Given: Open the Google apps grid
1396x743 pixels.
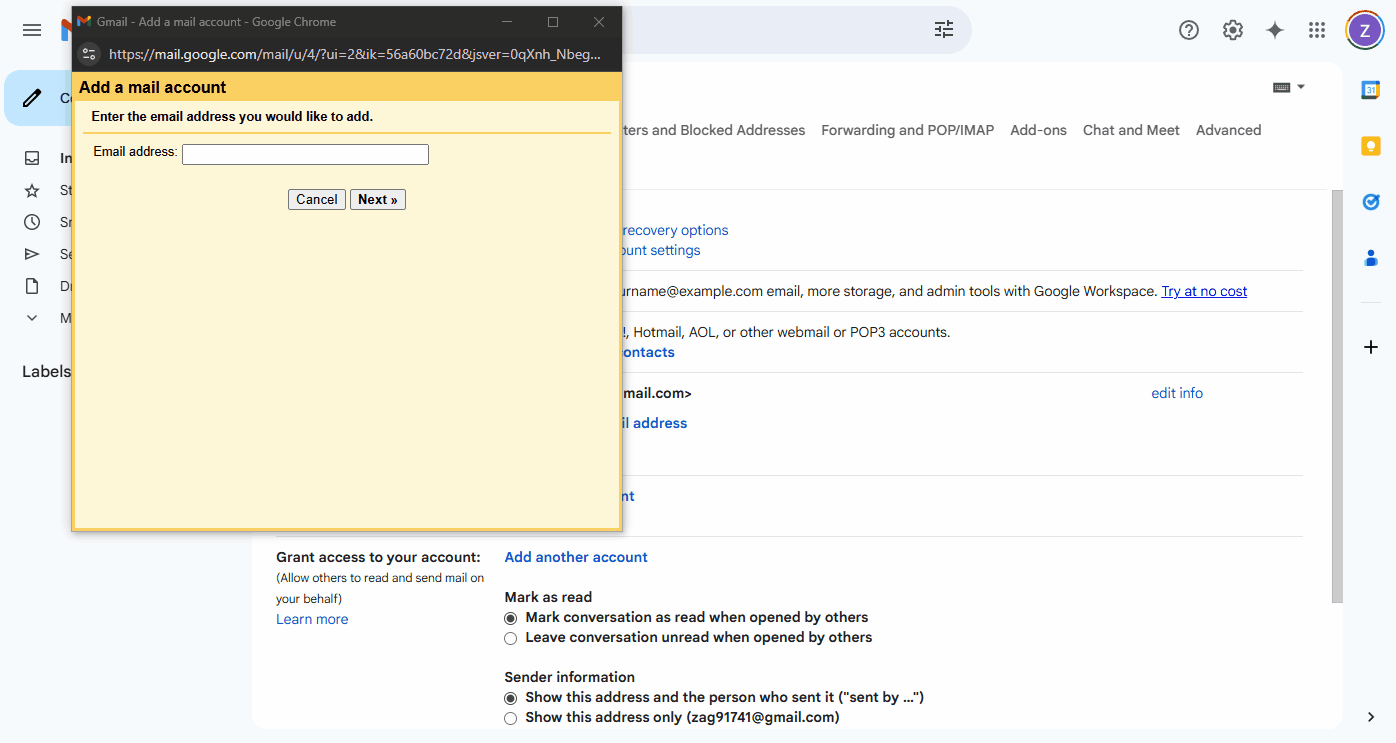Looking at the screenshot, I should pyautogui.click(x=1317, y=30).
